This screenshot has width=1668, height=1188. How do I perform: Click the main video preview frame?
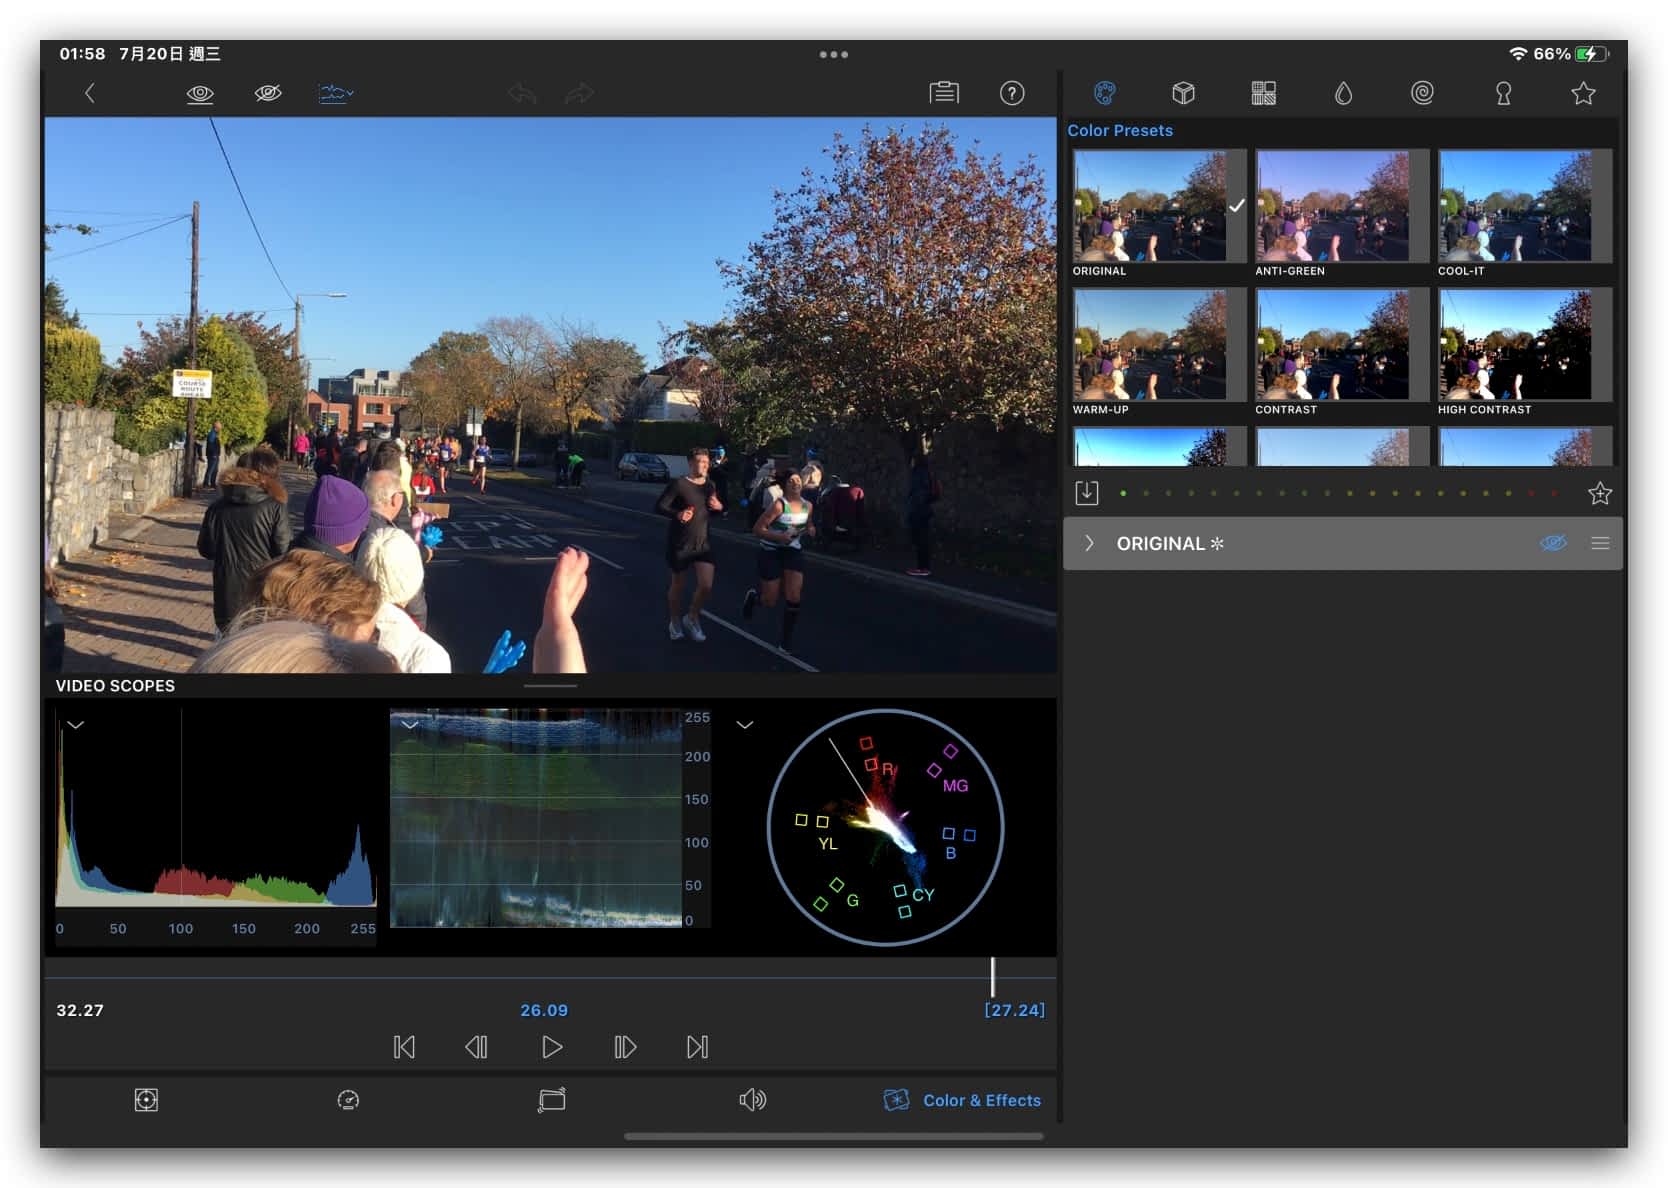coord(550,395)
